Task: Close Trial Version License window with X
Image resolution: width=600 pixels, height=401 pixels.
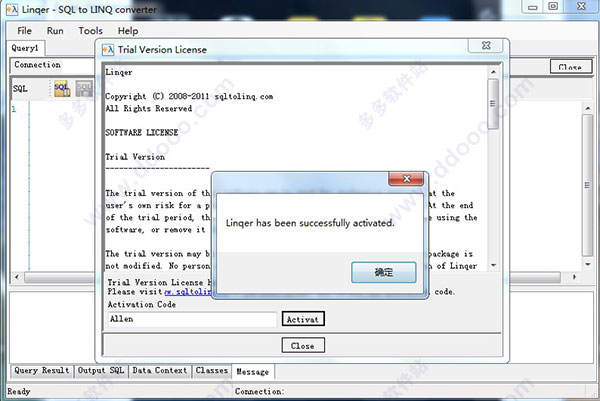Action: [486, 46]
